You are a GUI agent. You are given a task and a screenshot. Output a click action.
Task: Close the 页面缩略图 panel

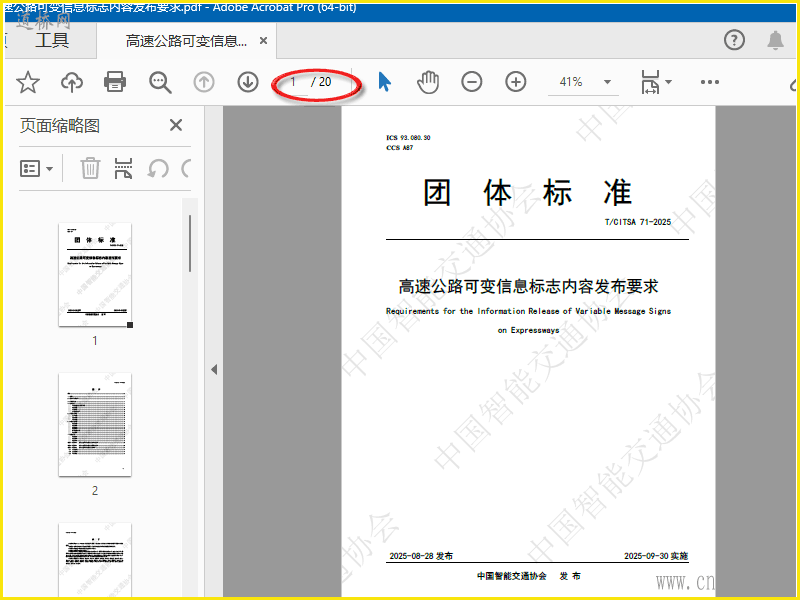tap(176, 125)
